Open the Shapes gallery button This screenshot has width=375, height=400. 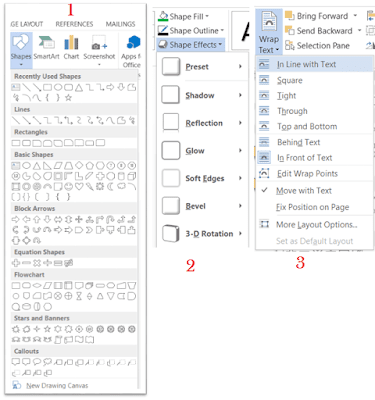click(x=21, y=50)
